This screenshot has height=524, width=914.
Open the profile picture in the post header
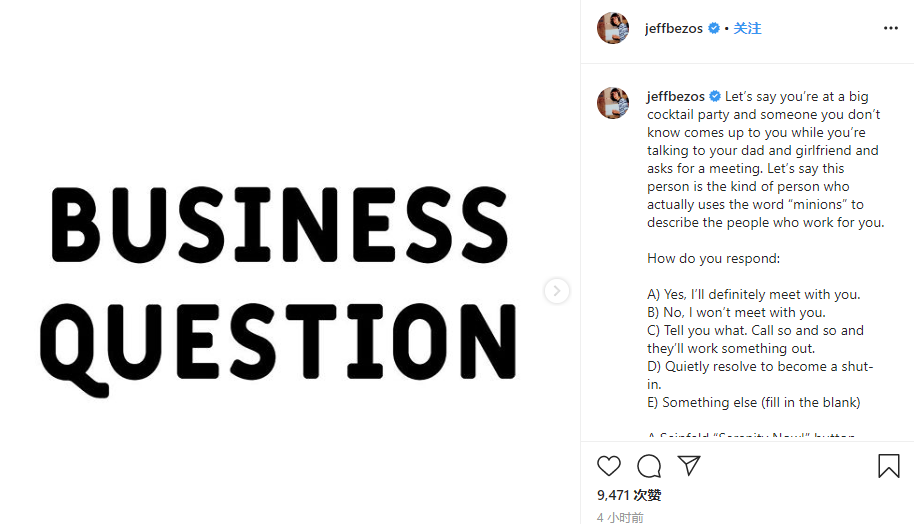[613, 28]
